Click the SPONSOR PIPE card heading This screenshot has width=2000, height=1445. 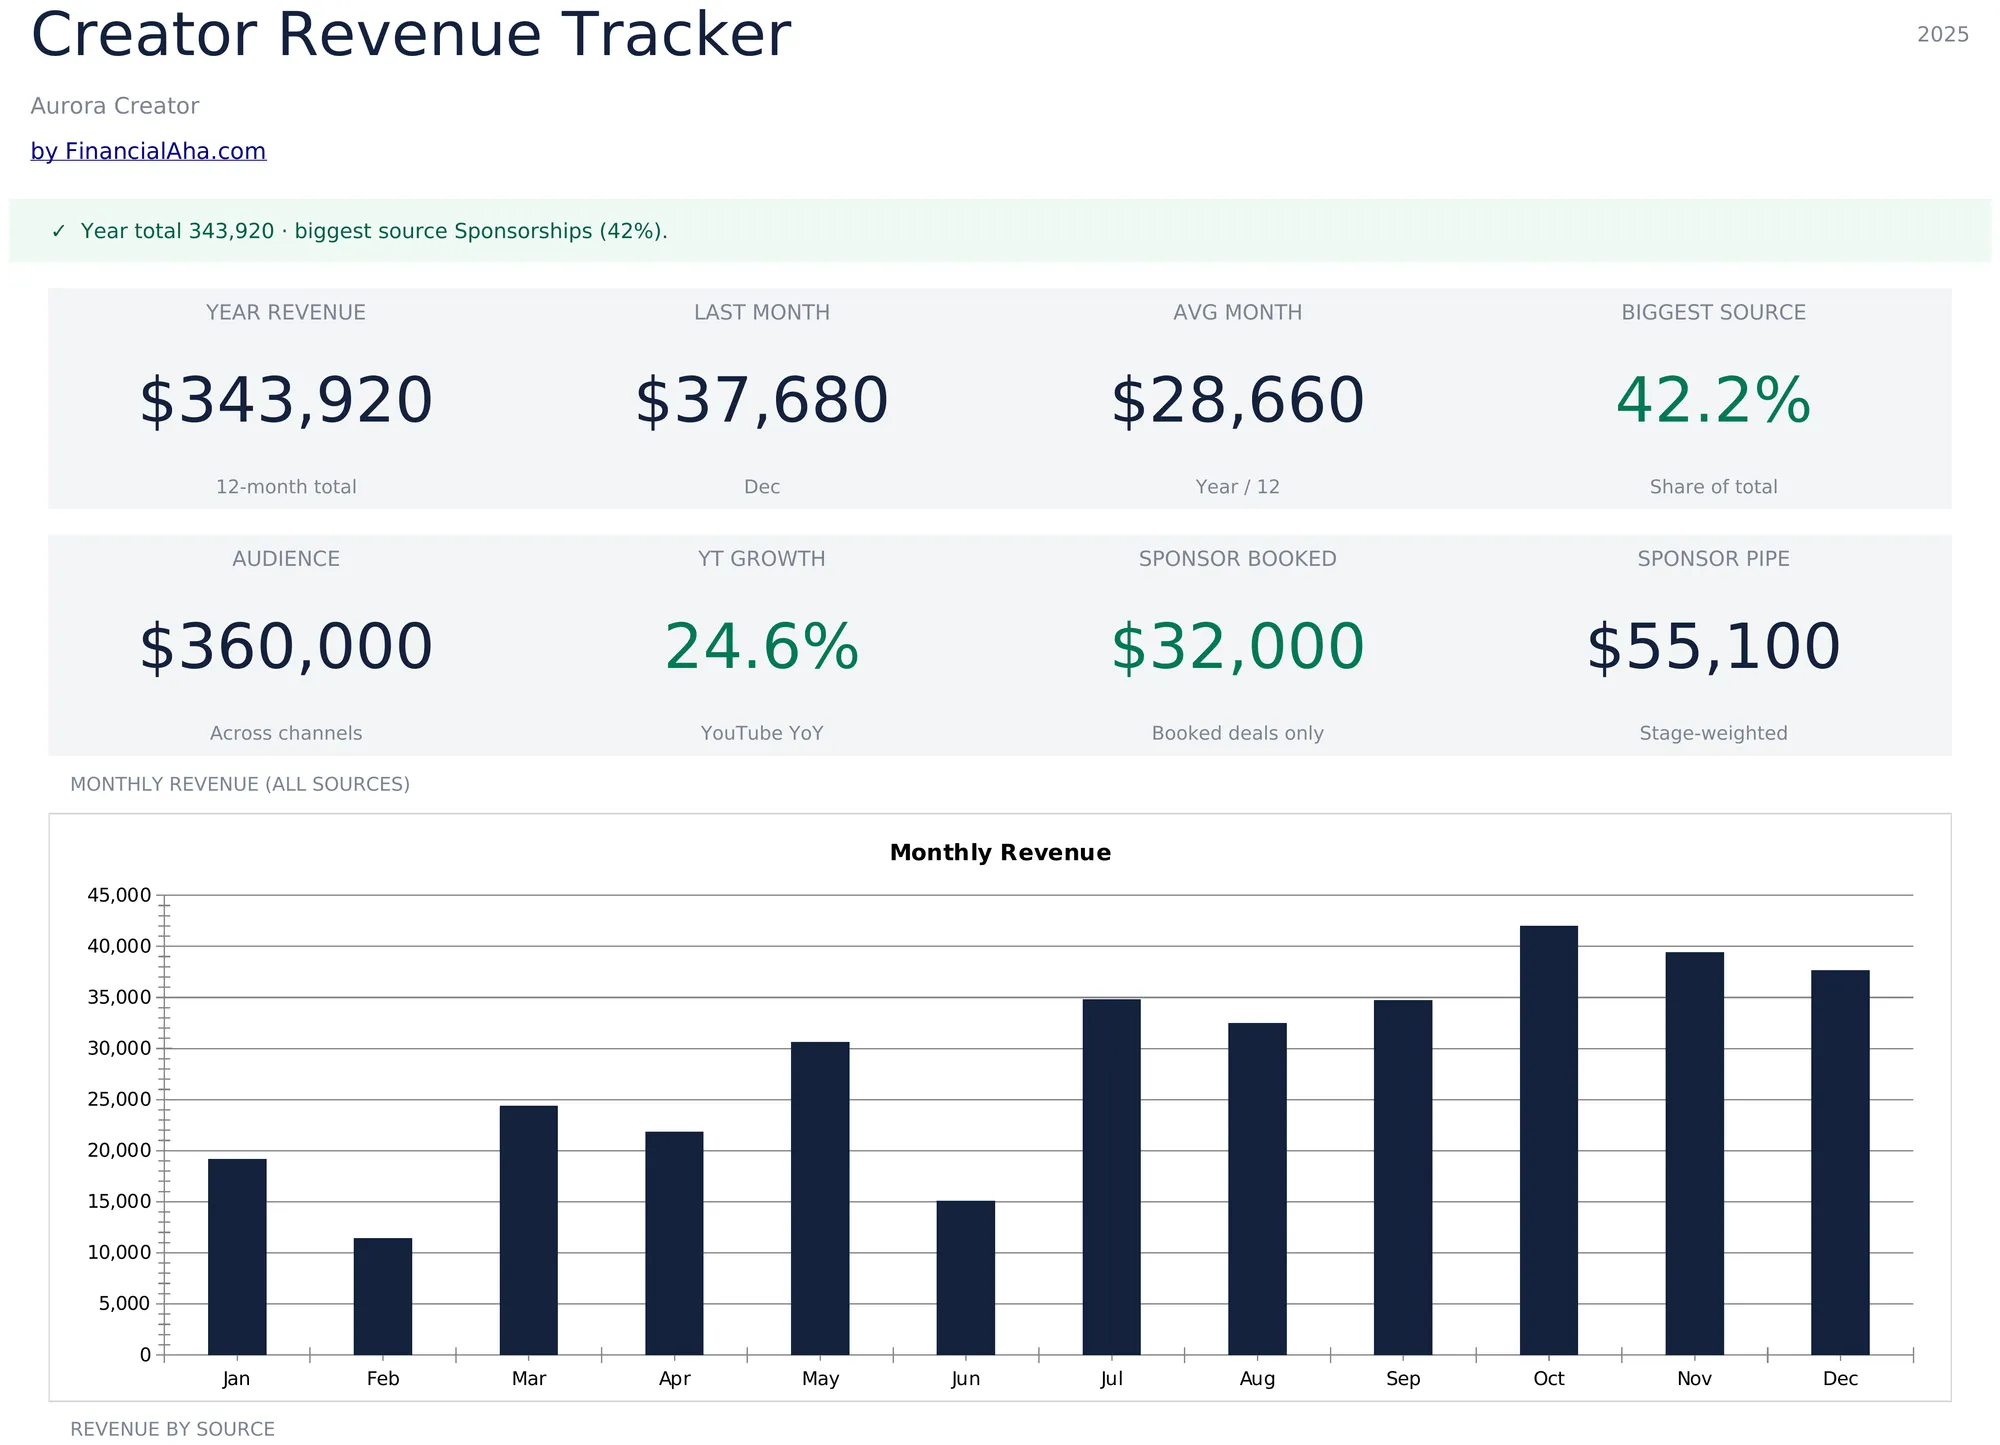(x=1714, y=559)
